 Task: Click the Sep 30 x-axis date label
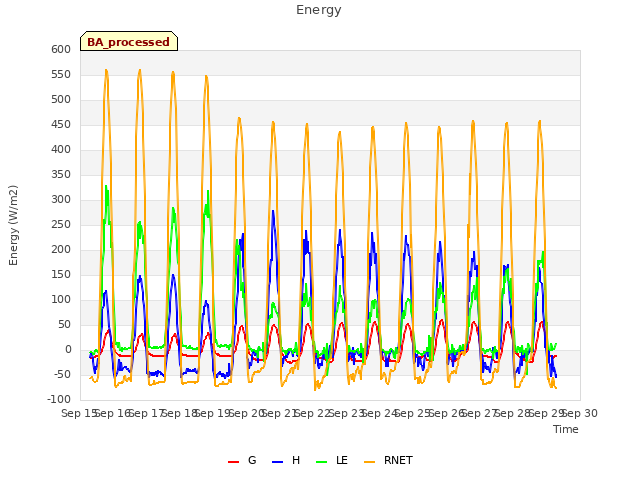[580, 413]
